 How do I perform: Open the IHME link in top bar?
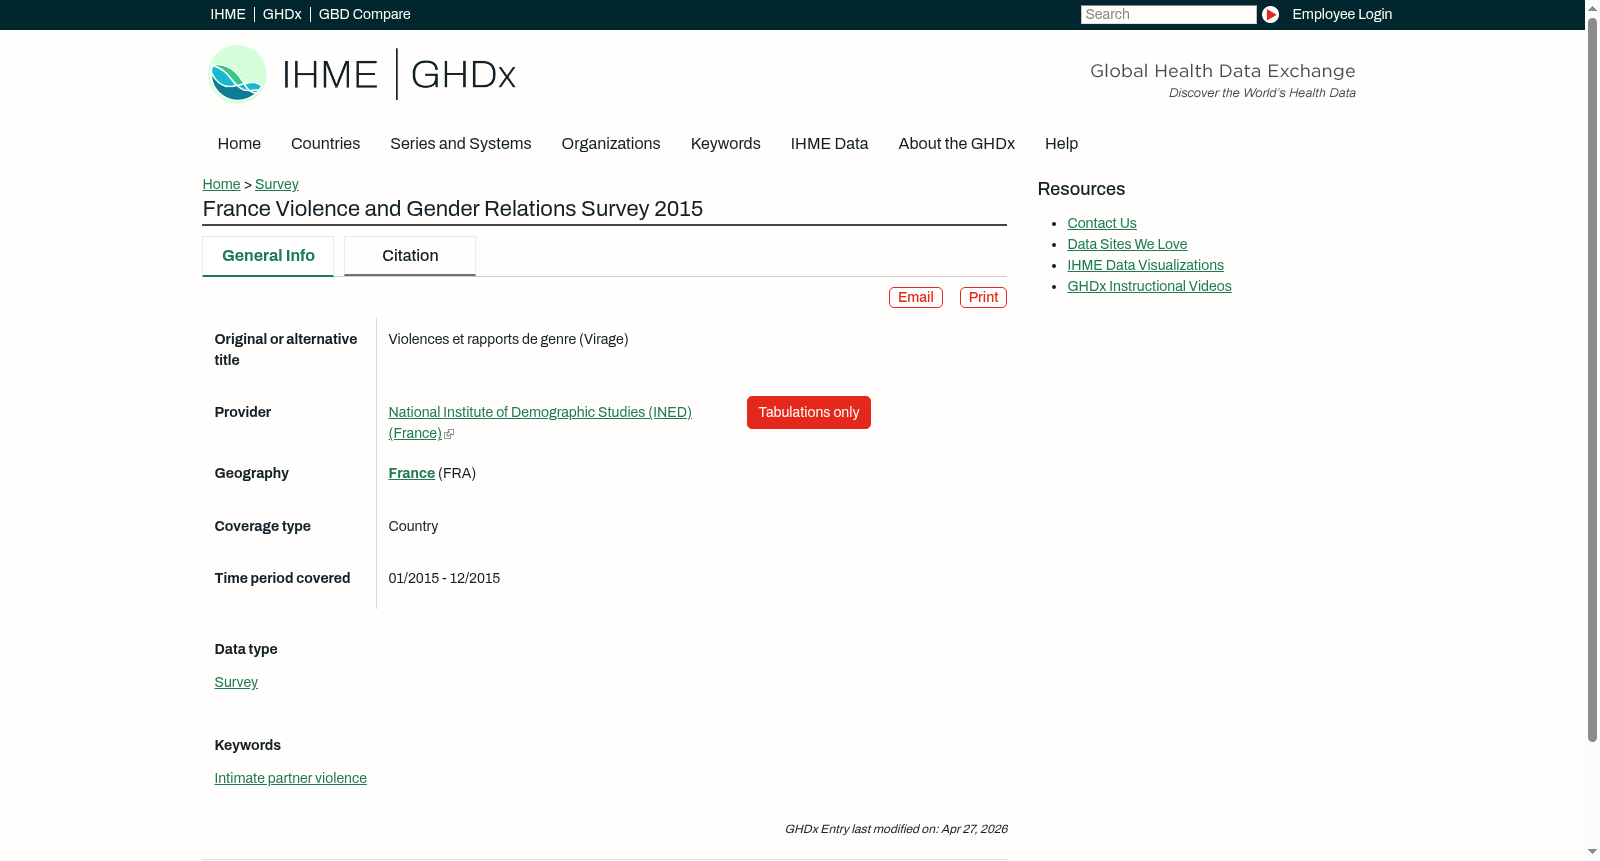click(228, 14)
